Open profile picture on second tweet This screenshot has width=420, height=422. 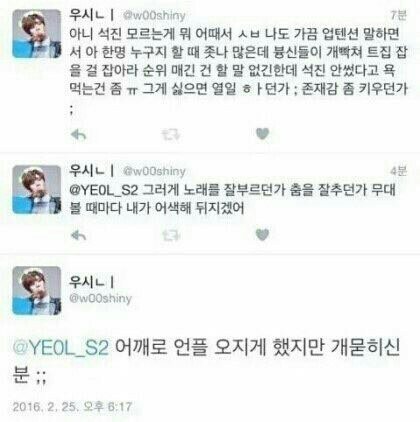37,189
